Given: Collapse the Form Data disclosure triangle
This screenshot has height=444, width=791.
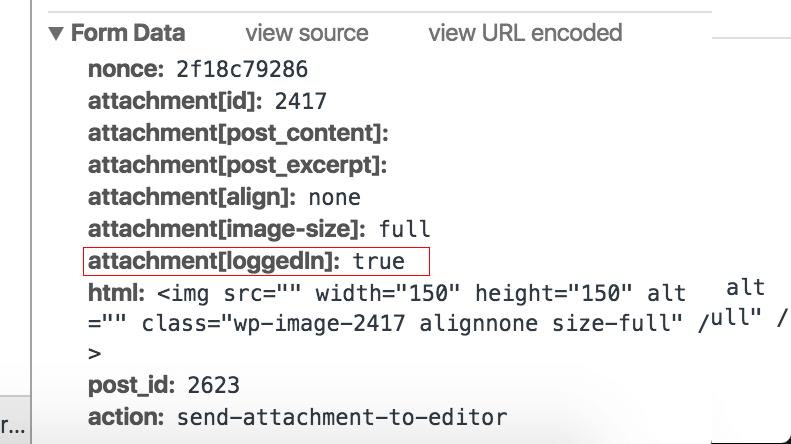Looking at the screenshot, I should click(x=56, y=34).
